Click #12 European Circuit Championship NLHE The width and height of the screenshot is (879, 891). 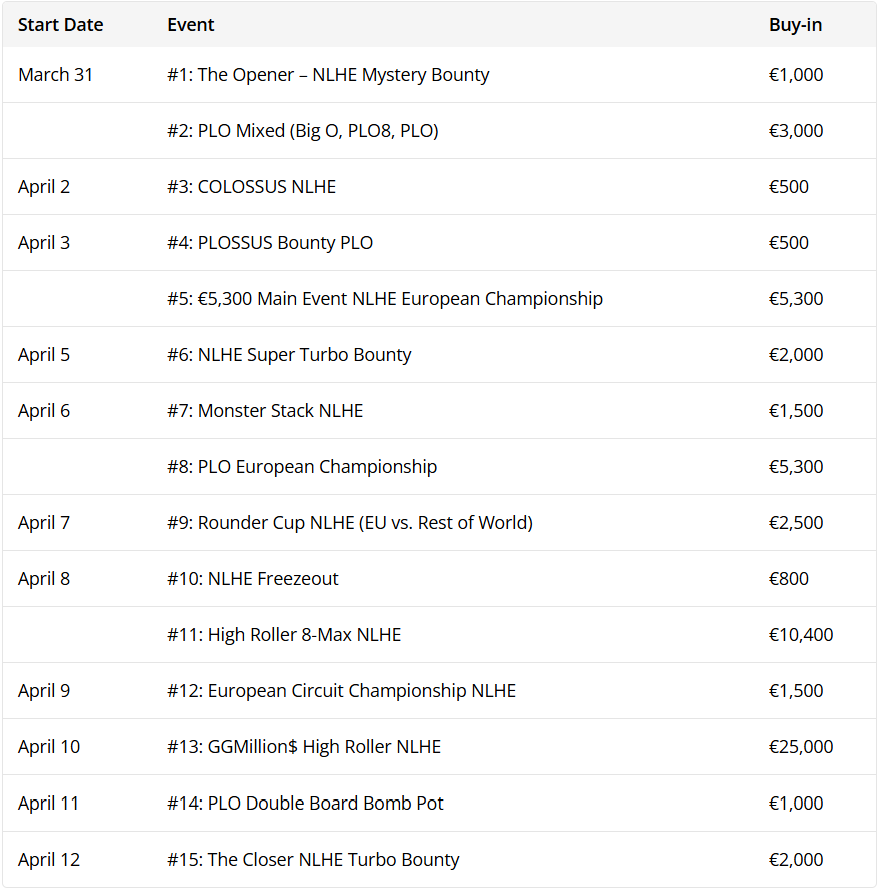tap(341, 691)
